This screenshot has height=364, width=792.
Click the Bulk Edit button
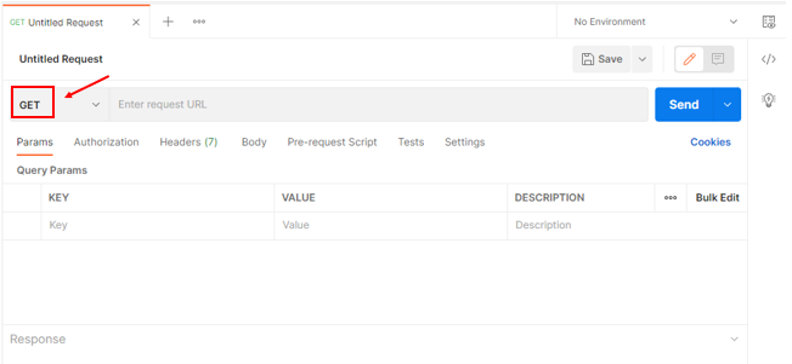click(717, 198)
